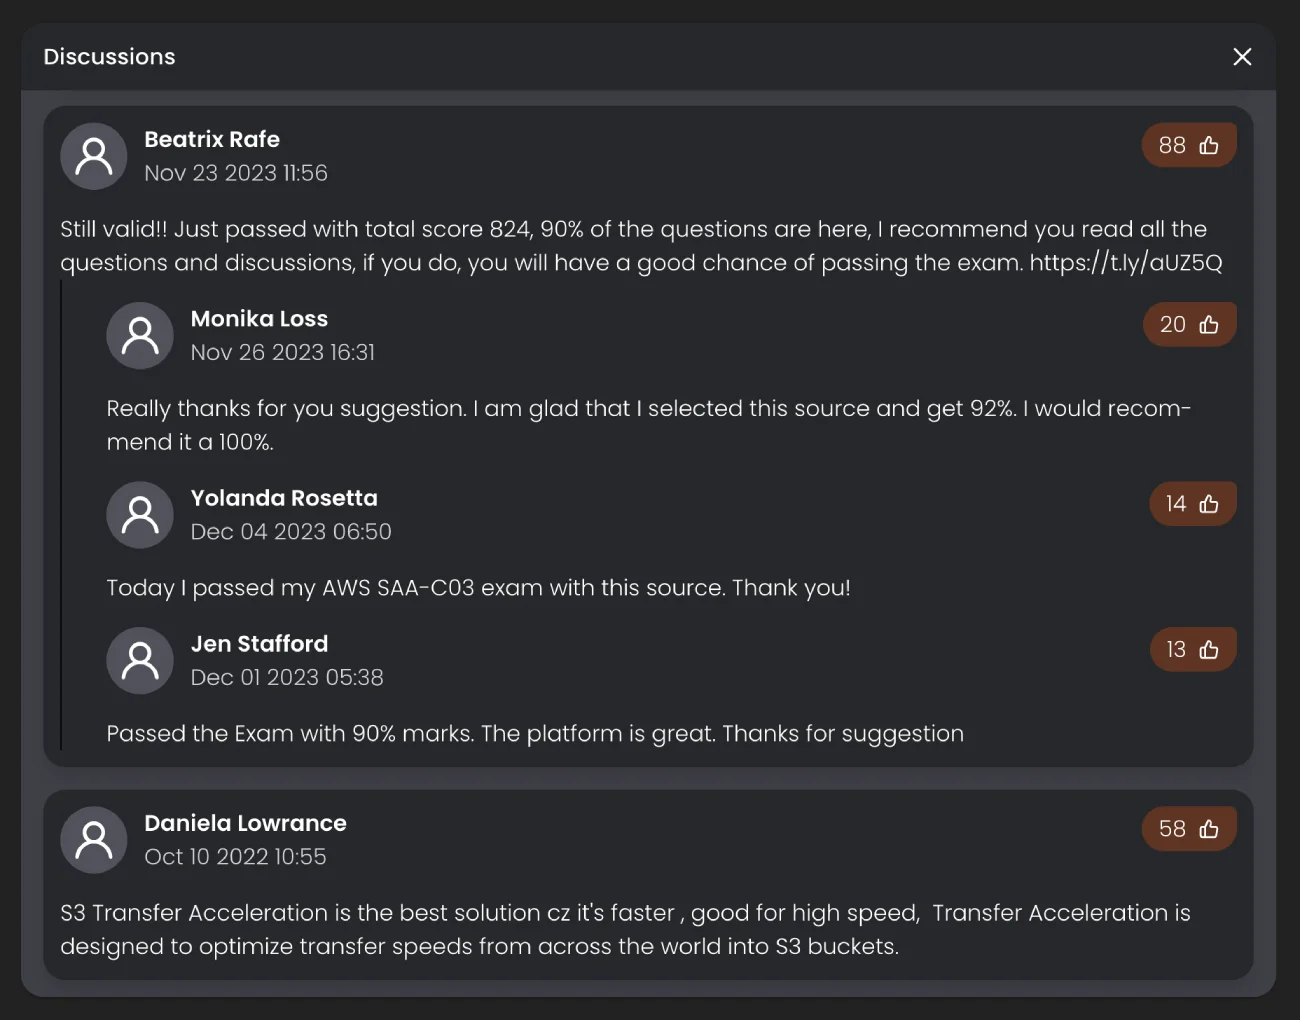Image resolution: width=1300 pixels, height=1020 pixels.
Task: Open Monika Loss's profile name
Action: (x=259, y=319)
